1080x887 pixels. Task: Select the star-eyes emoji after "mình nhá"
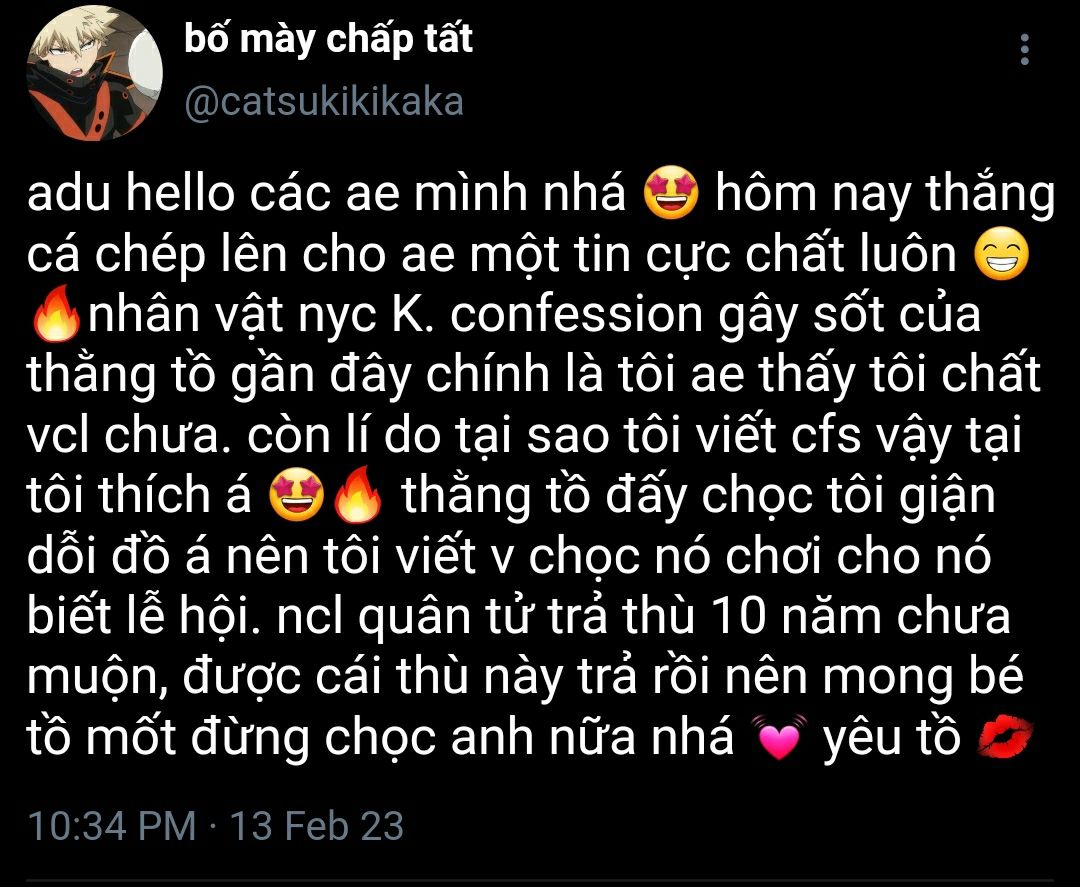[671, 194]
